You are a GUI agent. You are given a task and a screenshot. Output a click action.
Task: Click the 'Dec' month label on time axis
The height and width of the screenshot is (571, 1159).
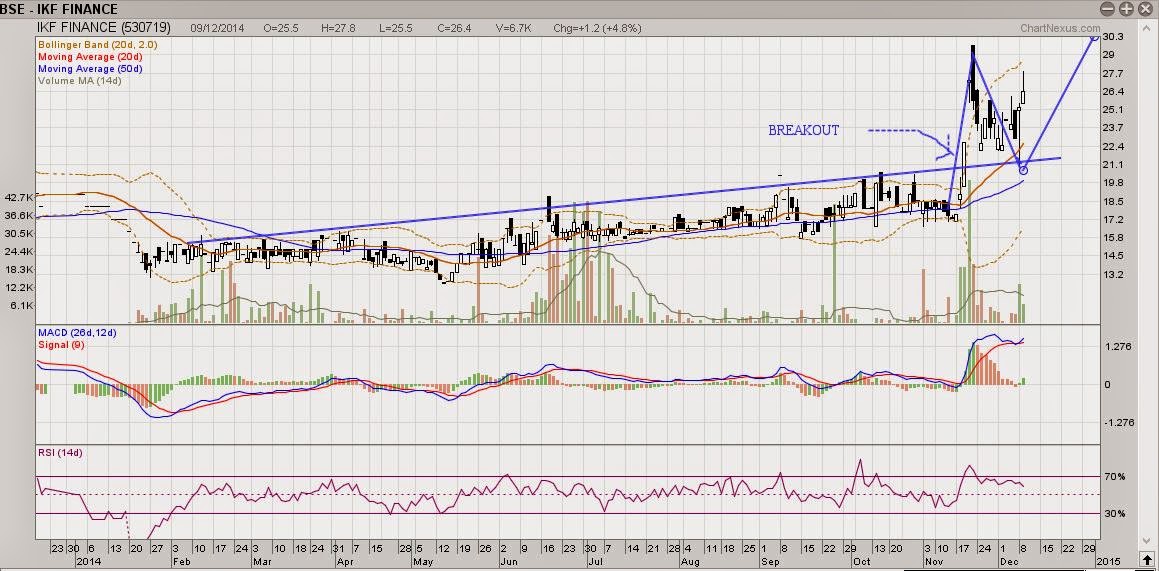pos(1009,561)
